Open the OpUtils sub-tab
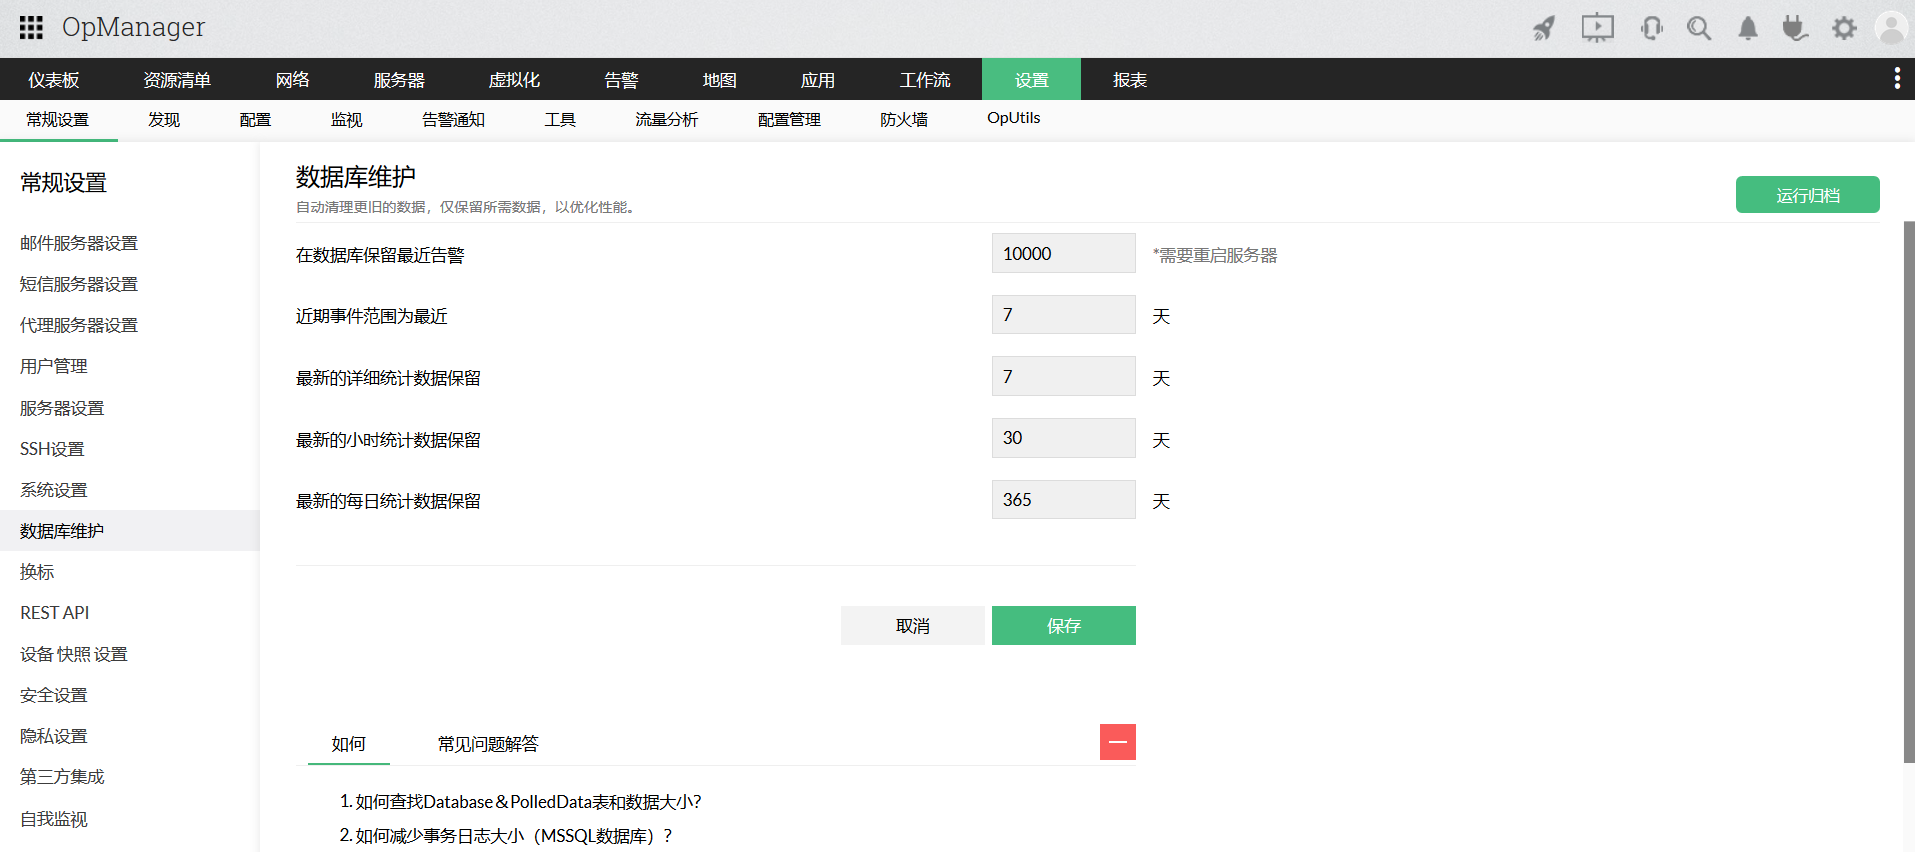Screen dimensions: 1915x852 coord(1013,118)
